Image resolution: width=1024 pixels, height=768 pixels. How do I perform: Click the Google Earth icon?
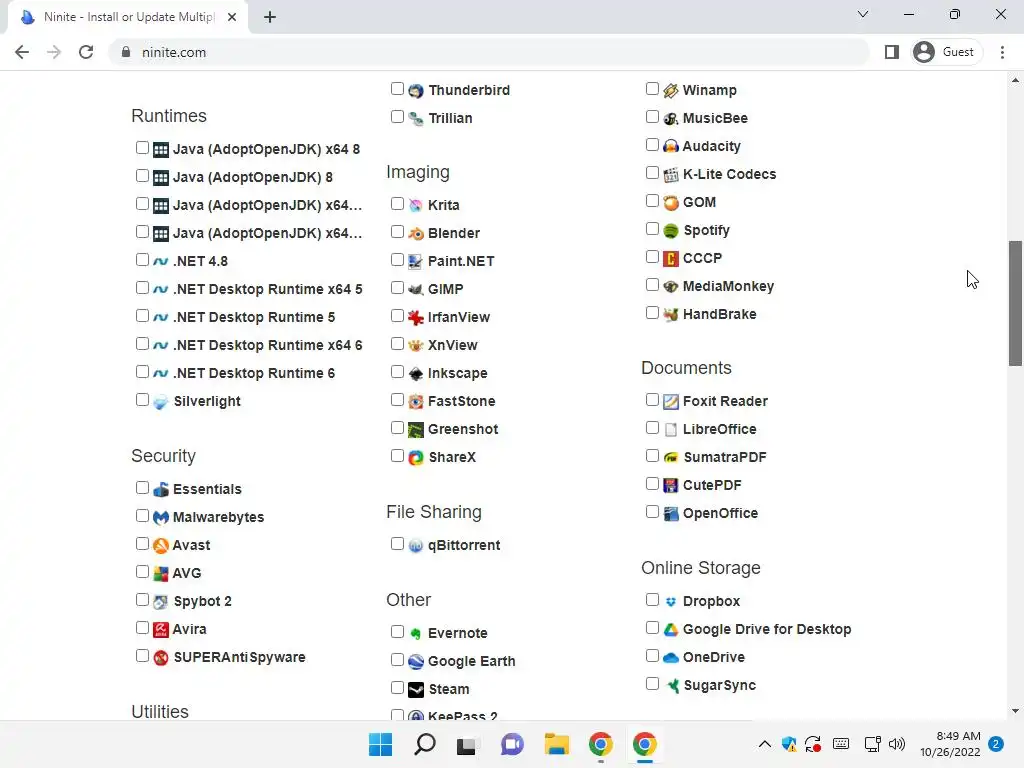click(x=416, y=662)
